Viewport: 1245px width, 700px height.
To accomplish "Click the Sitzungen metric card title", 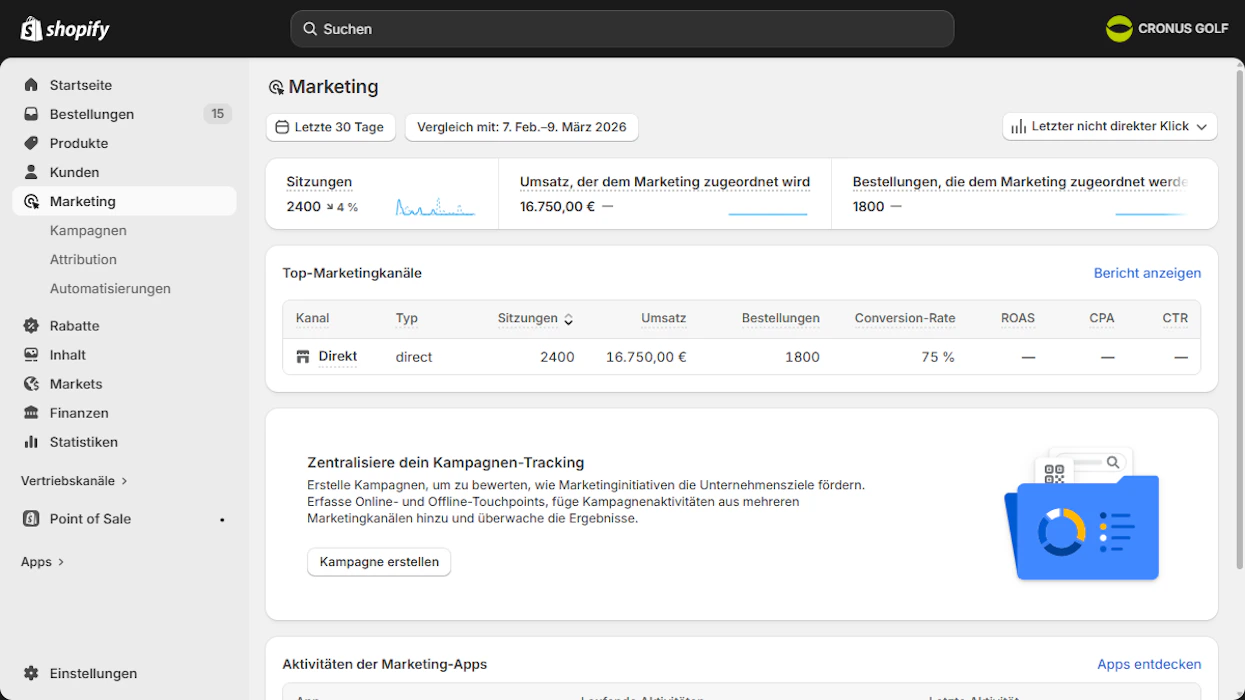I will [319, 182].
